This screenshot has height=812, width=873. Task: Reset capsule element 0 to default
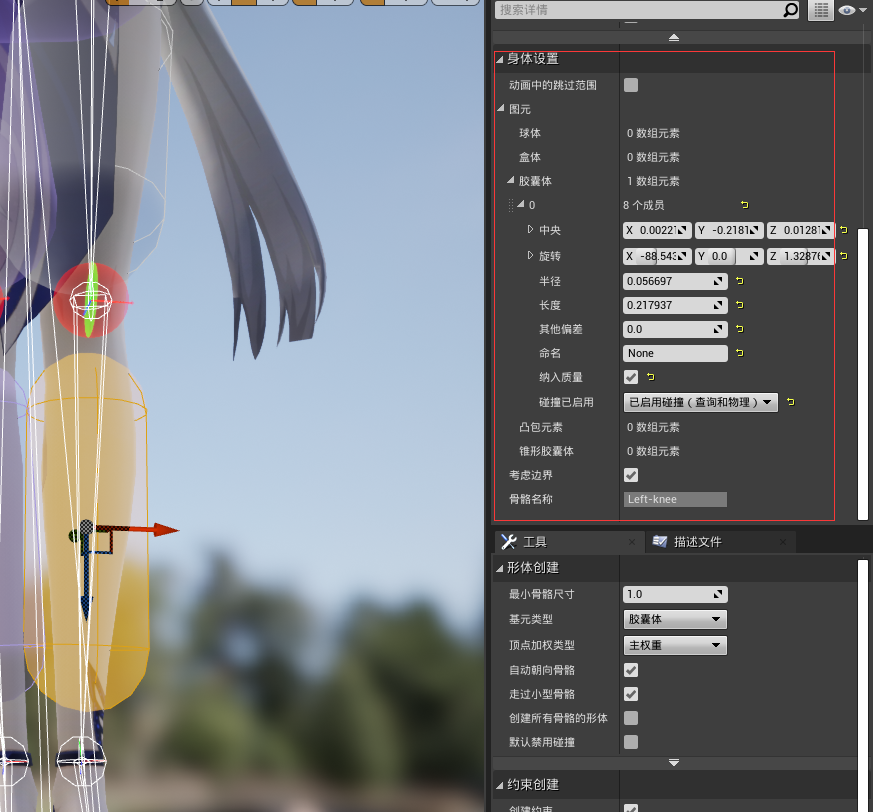point(744,205)
